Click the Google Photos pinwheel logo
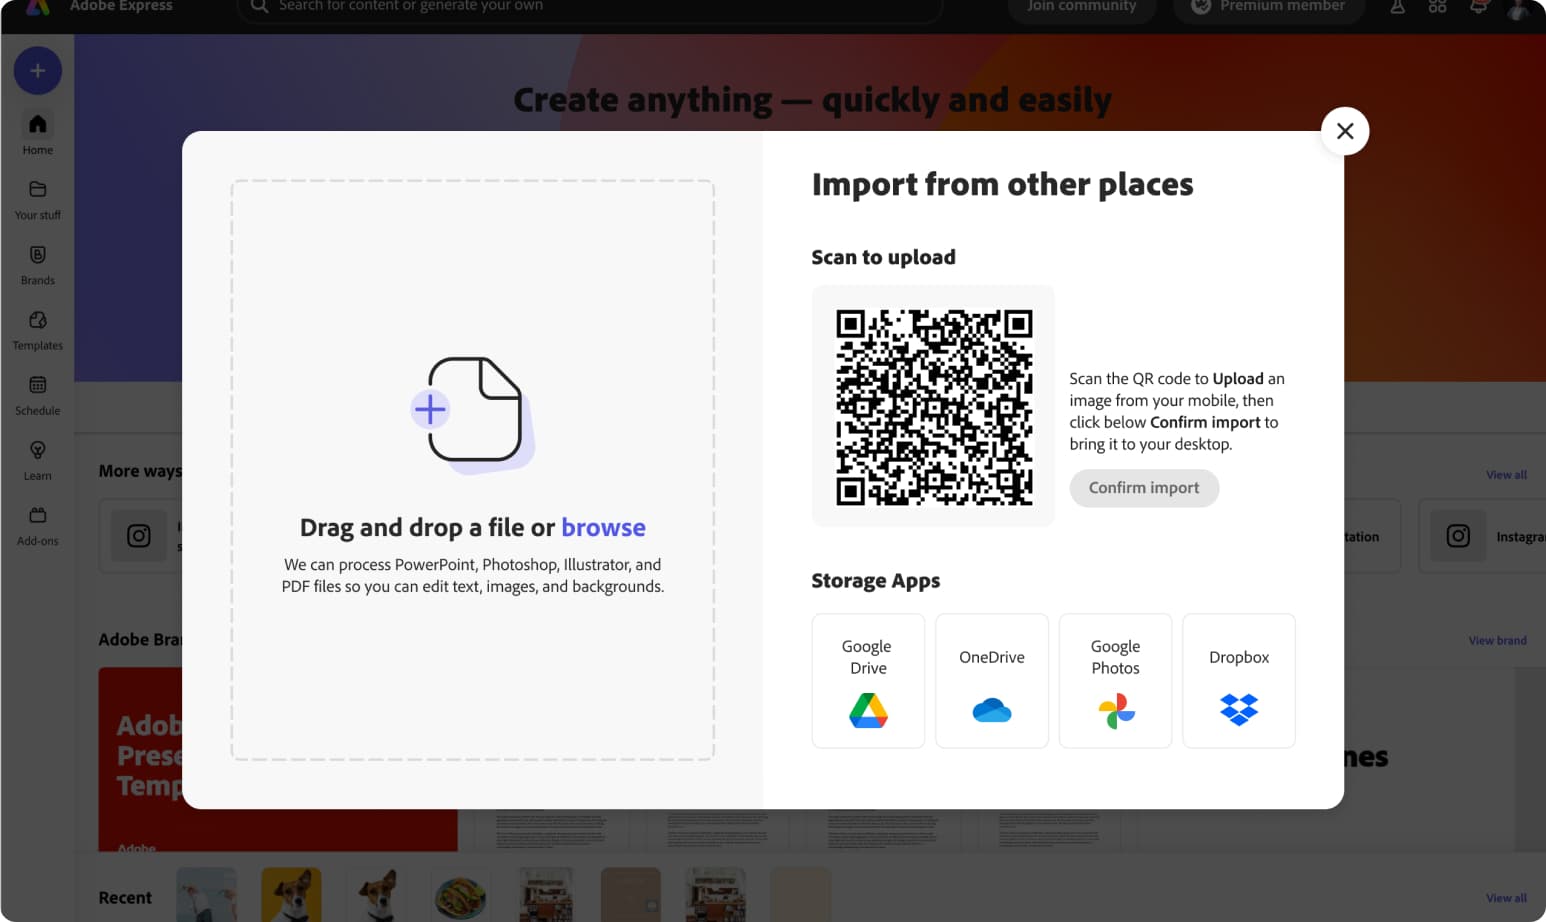 point(1116,711)
